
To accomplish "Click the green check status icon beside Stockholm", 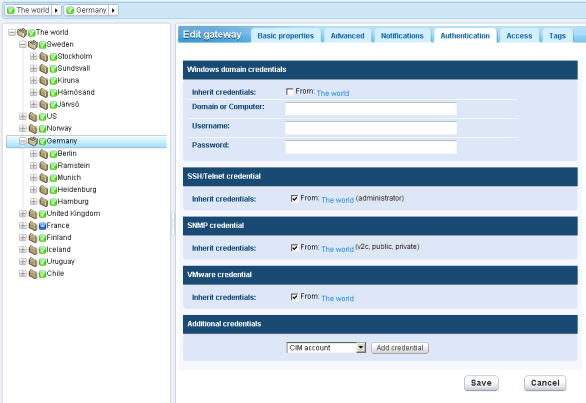I will [53, 57].
